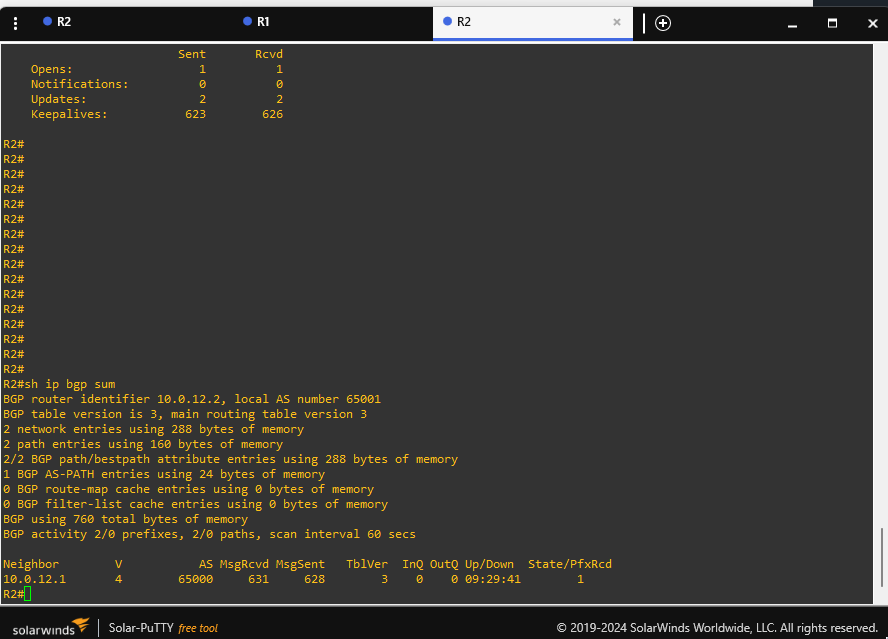Click blue status dot on first R2 tab
Screen dimensions: 888x639
click(x=48, y=22)
